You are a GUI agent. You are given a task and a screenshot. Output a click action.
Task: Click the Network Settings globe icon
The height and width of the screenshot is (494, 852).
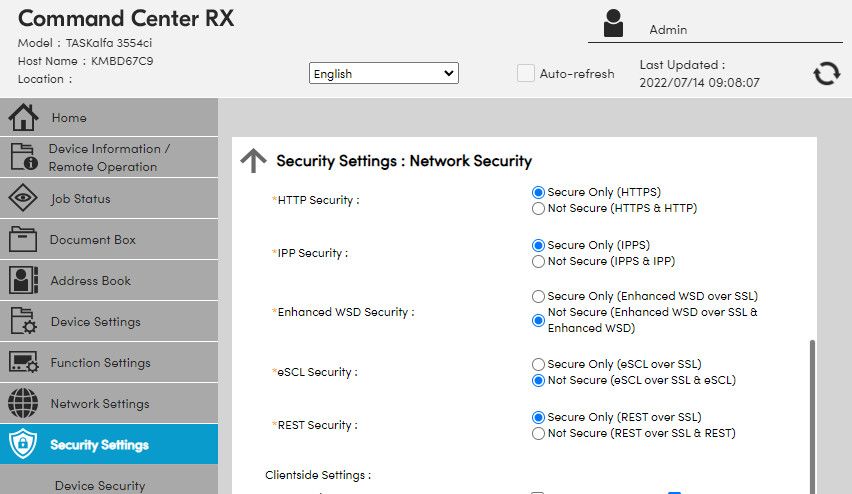pyautogui.click(x=23, y=403)
